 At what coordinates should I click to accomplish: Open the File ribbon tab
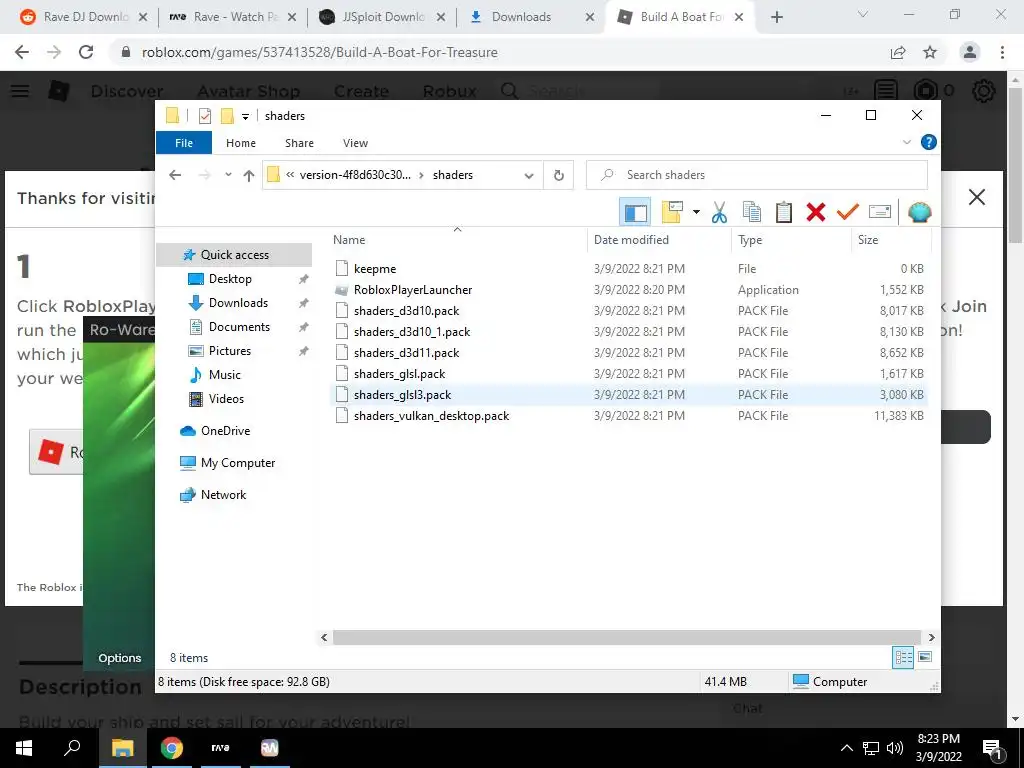pyautogui.click(x=184, y=143)
